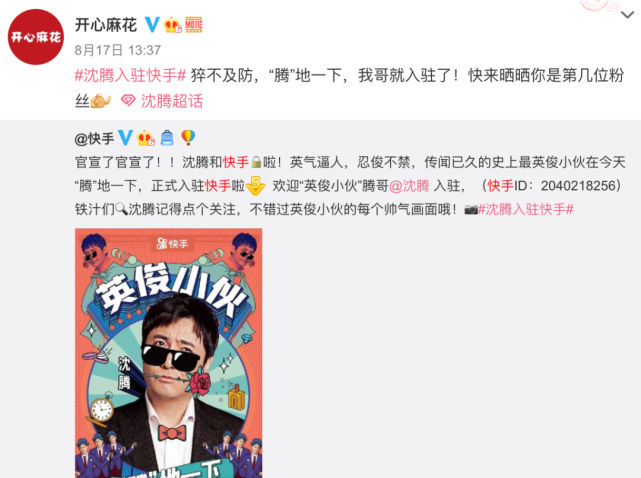Image resolution: width=641 pixels, height=478 pixels.
Task: Open the @快手 account name
Action: (94, 139)
